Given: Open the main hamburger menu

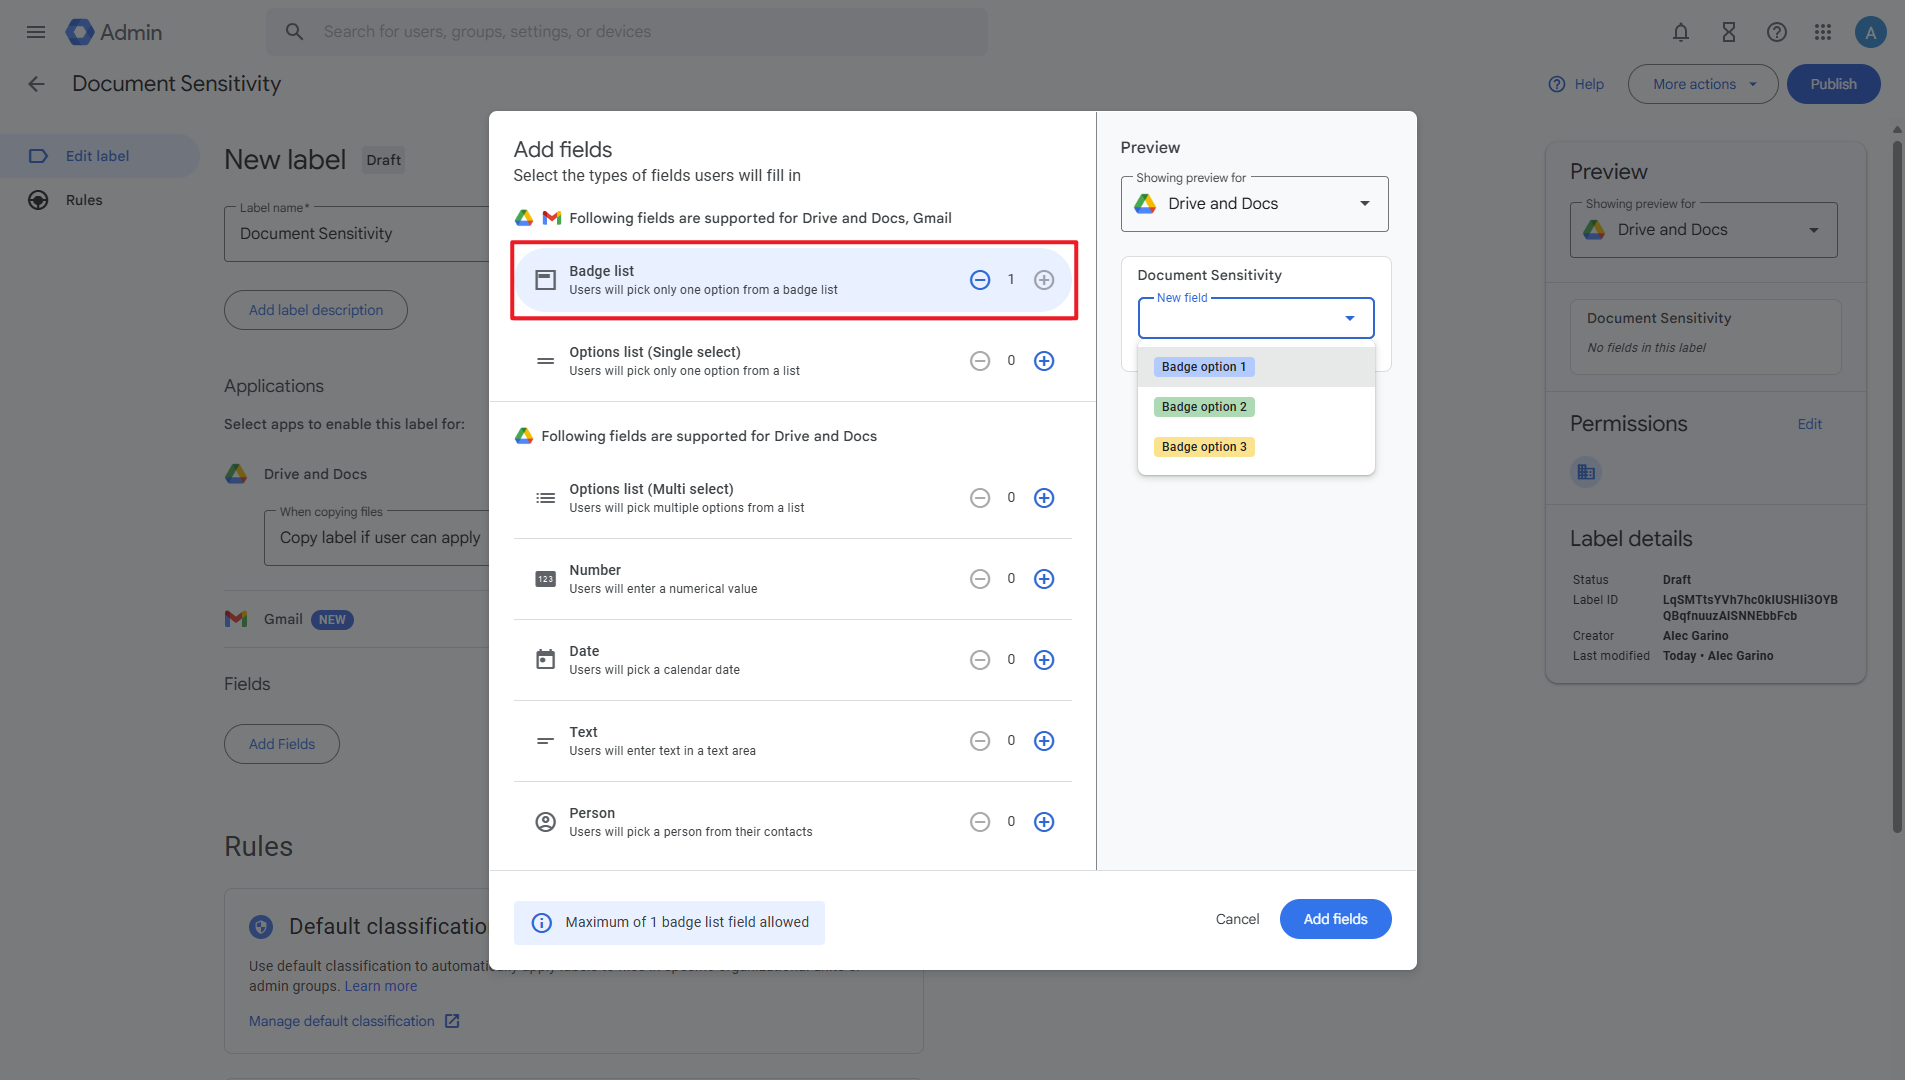Looking at the screenshot, I should [x=36, y=32].
